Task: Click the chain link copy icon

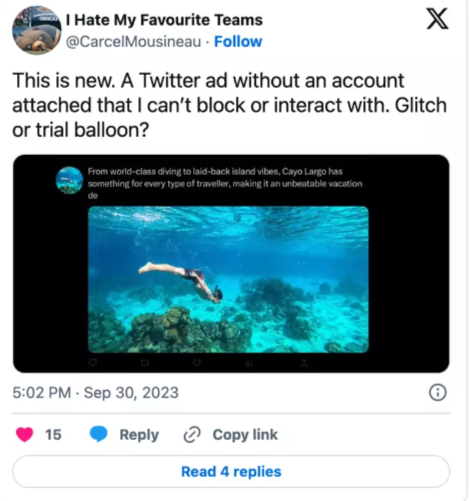Action: (x=192, y=434)
